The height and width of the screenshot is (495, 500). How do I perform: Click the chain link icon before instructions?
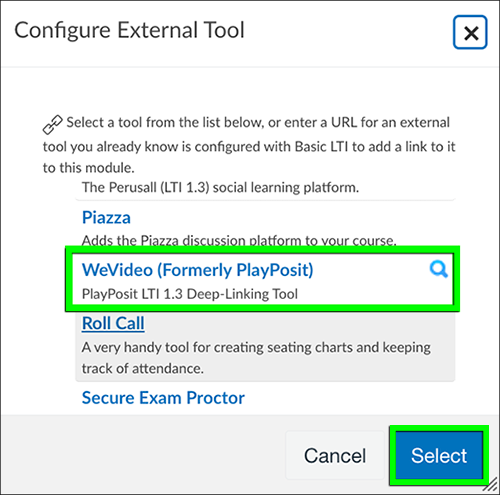(x=52, y=125)
